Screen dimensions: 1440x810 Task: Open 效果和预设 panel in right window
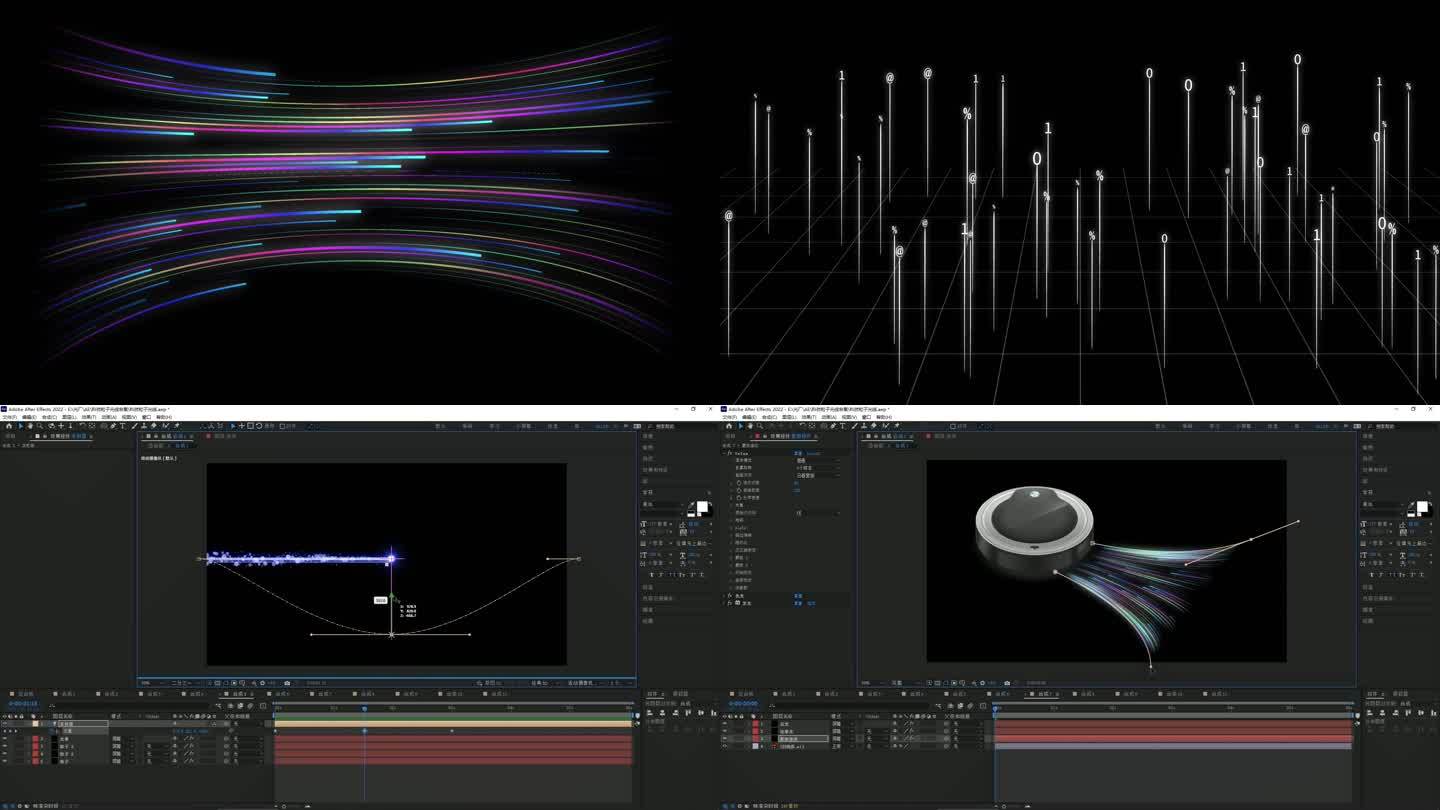tap(1375, 470)
